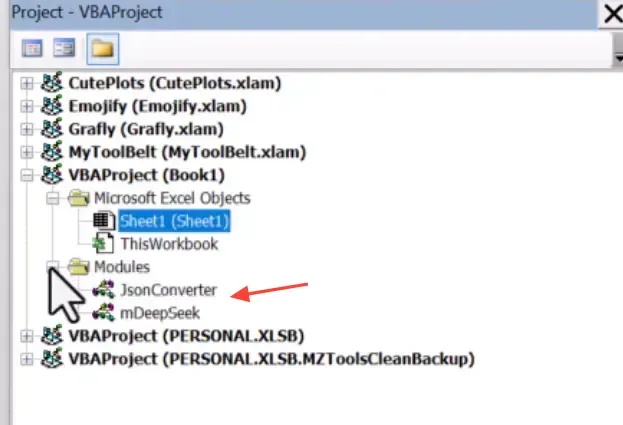The image size is (623, 425).
Task: Click the View Object toolbar icon
Action: coord(64,47)
